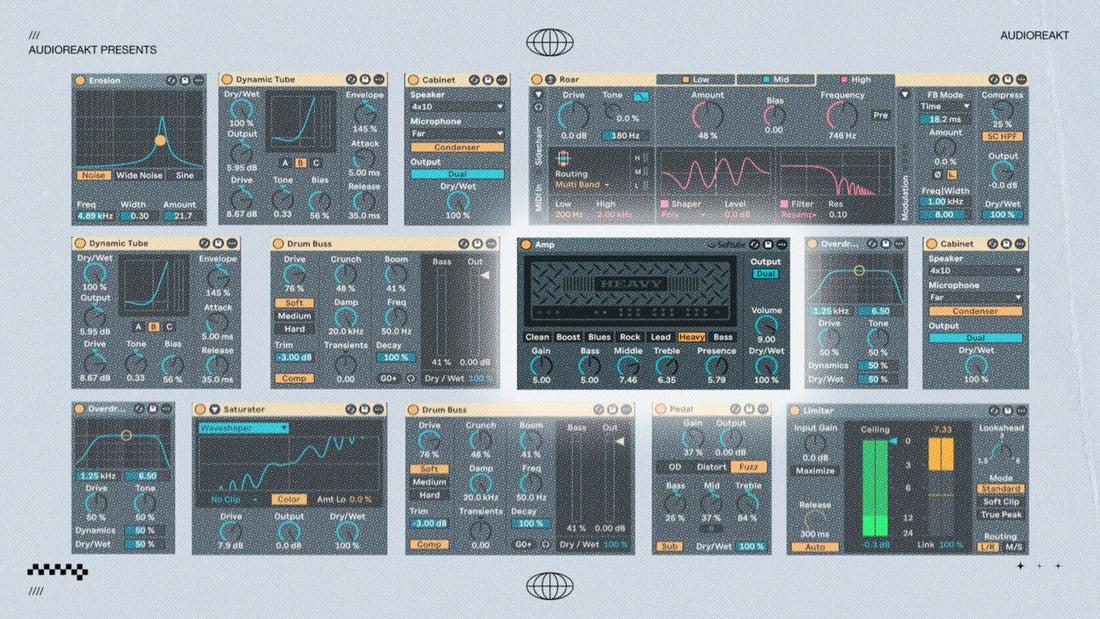Viewport: 1100px width, 619px height.
Task: Select the Lead amp type button
Action: click(661, 337)
